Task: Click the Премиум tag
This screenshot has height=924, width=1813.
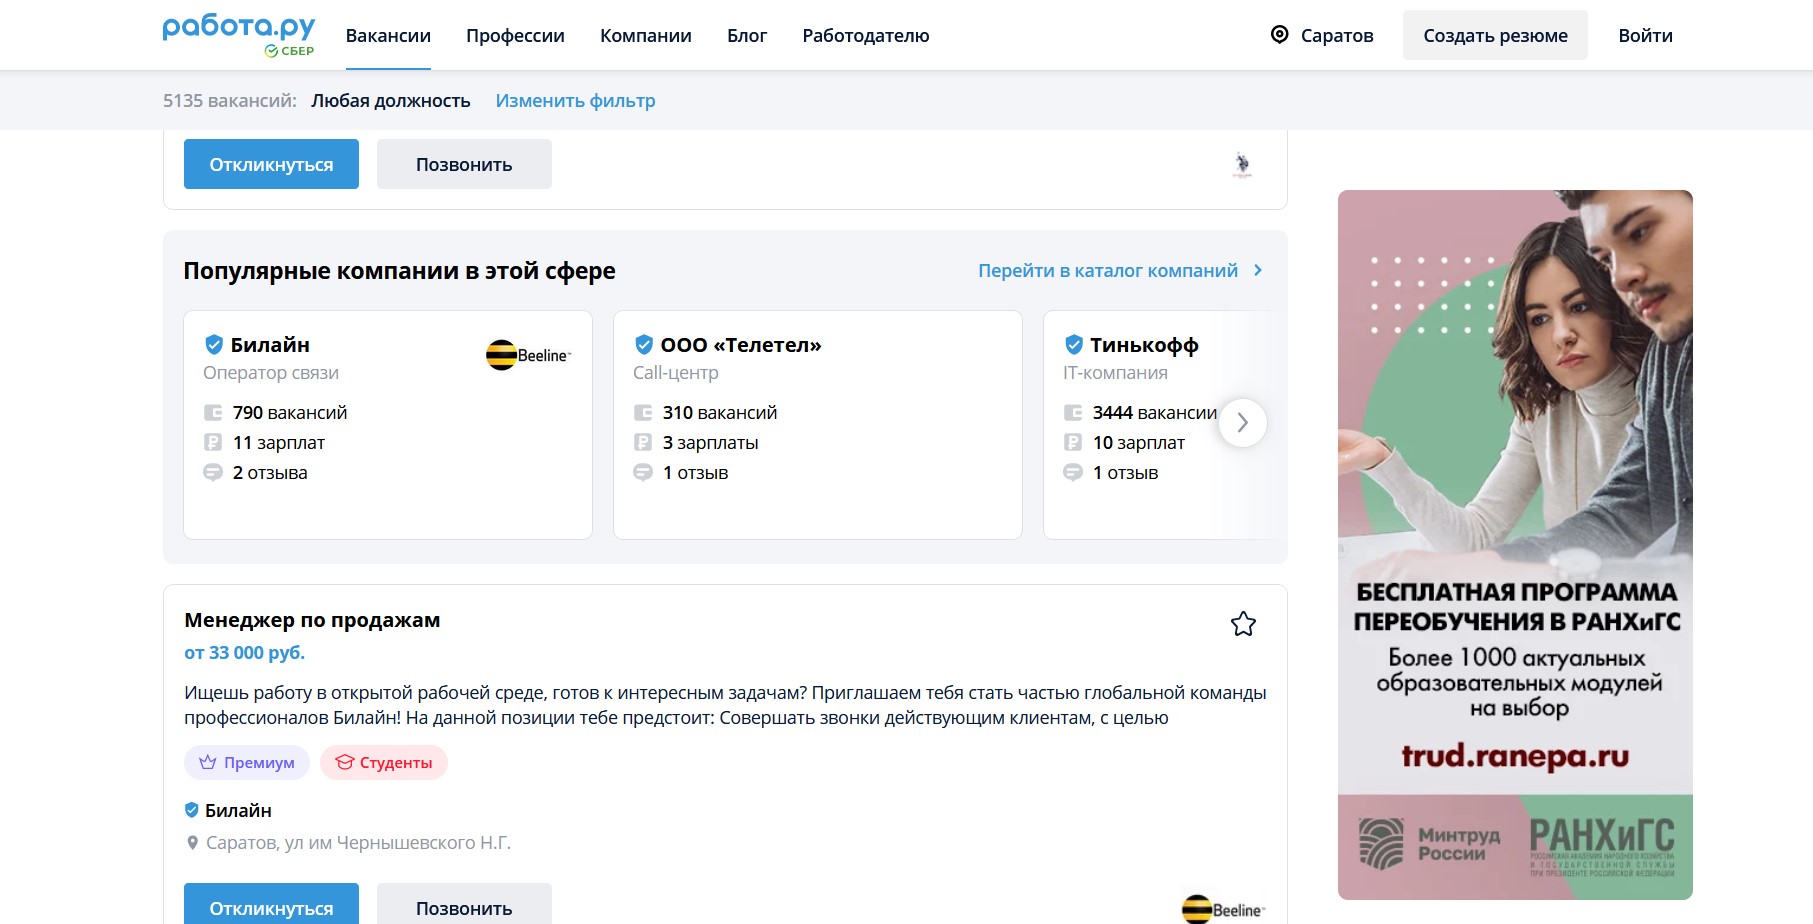Action: (x=247, y=763)
